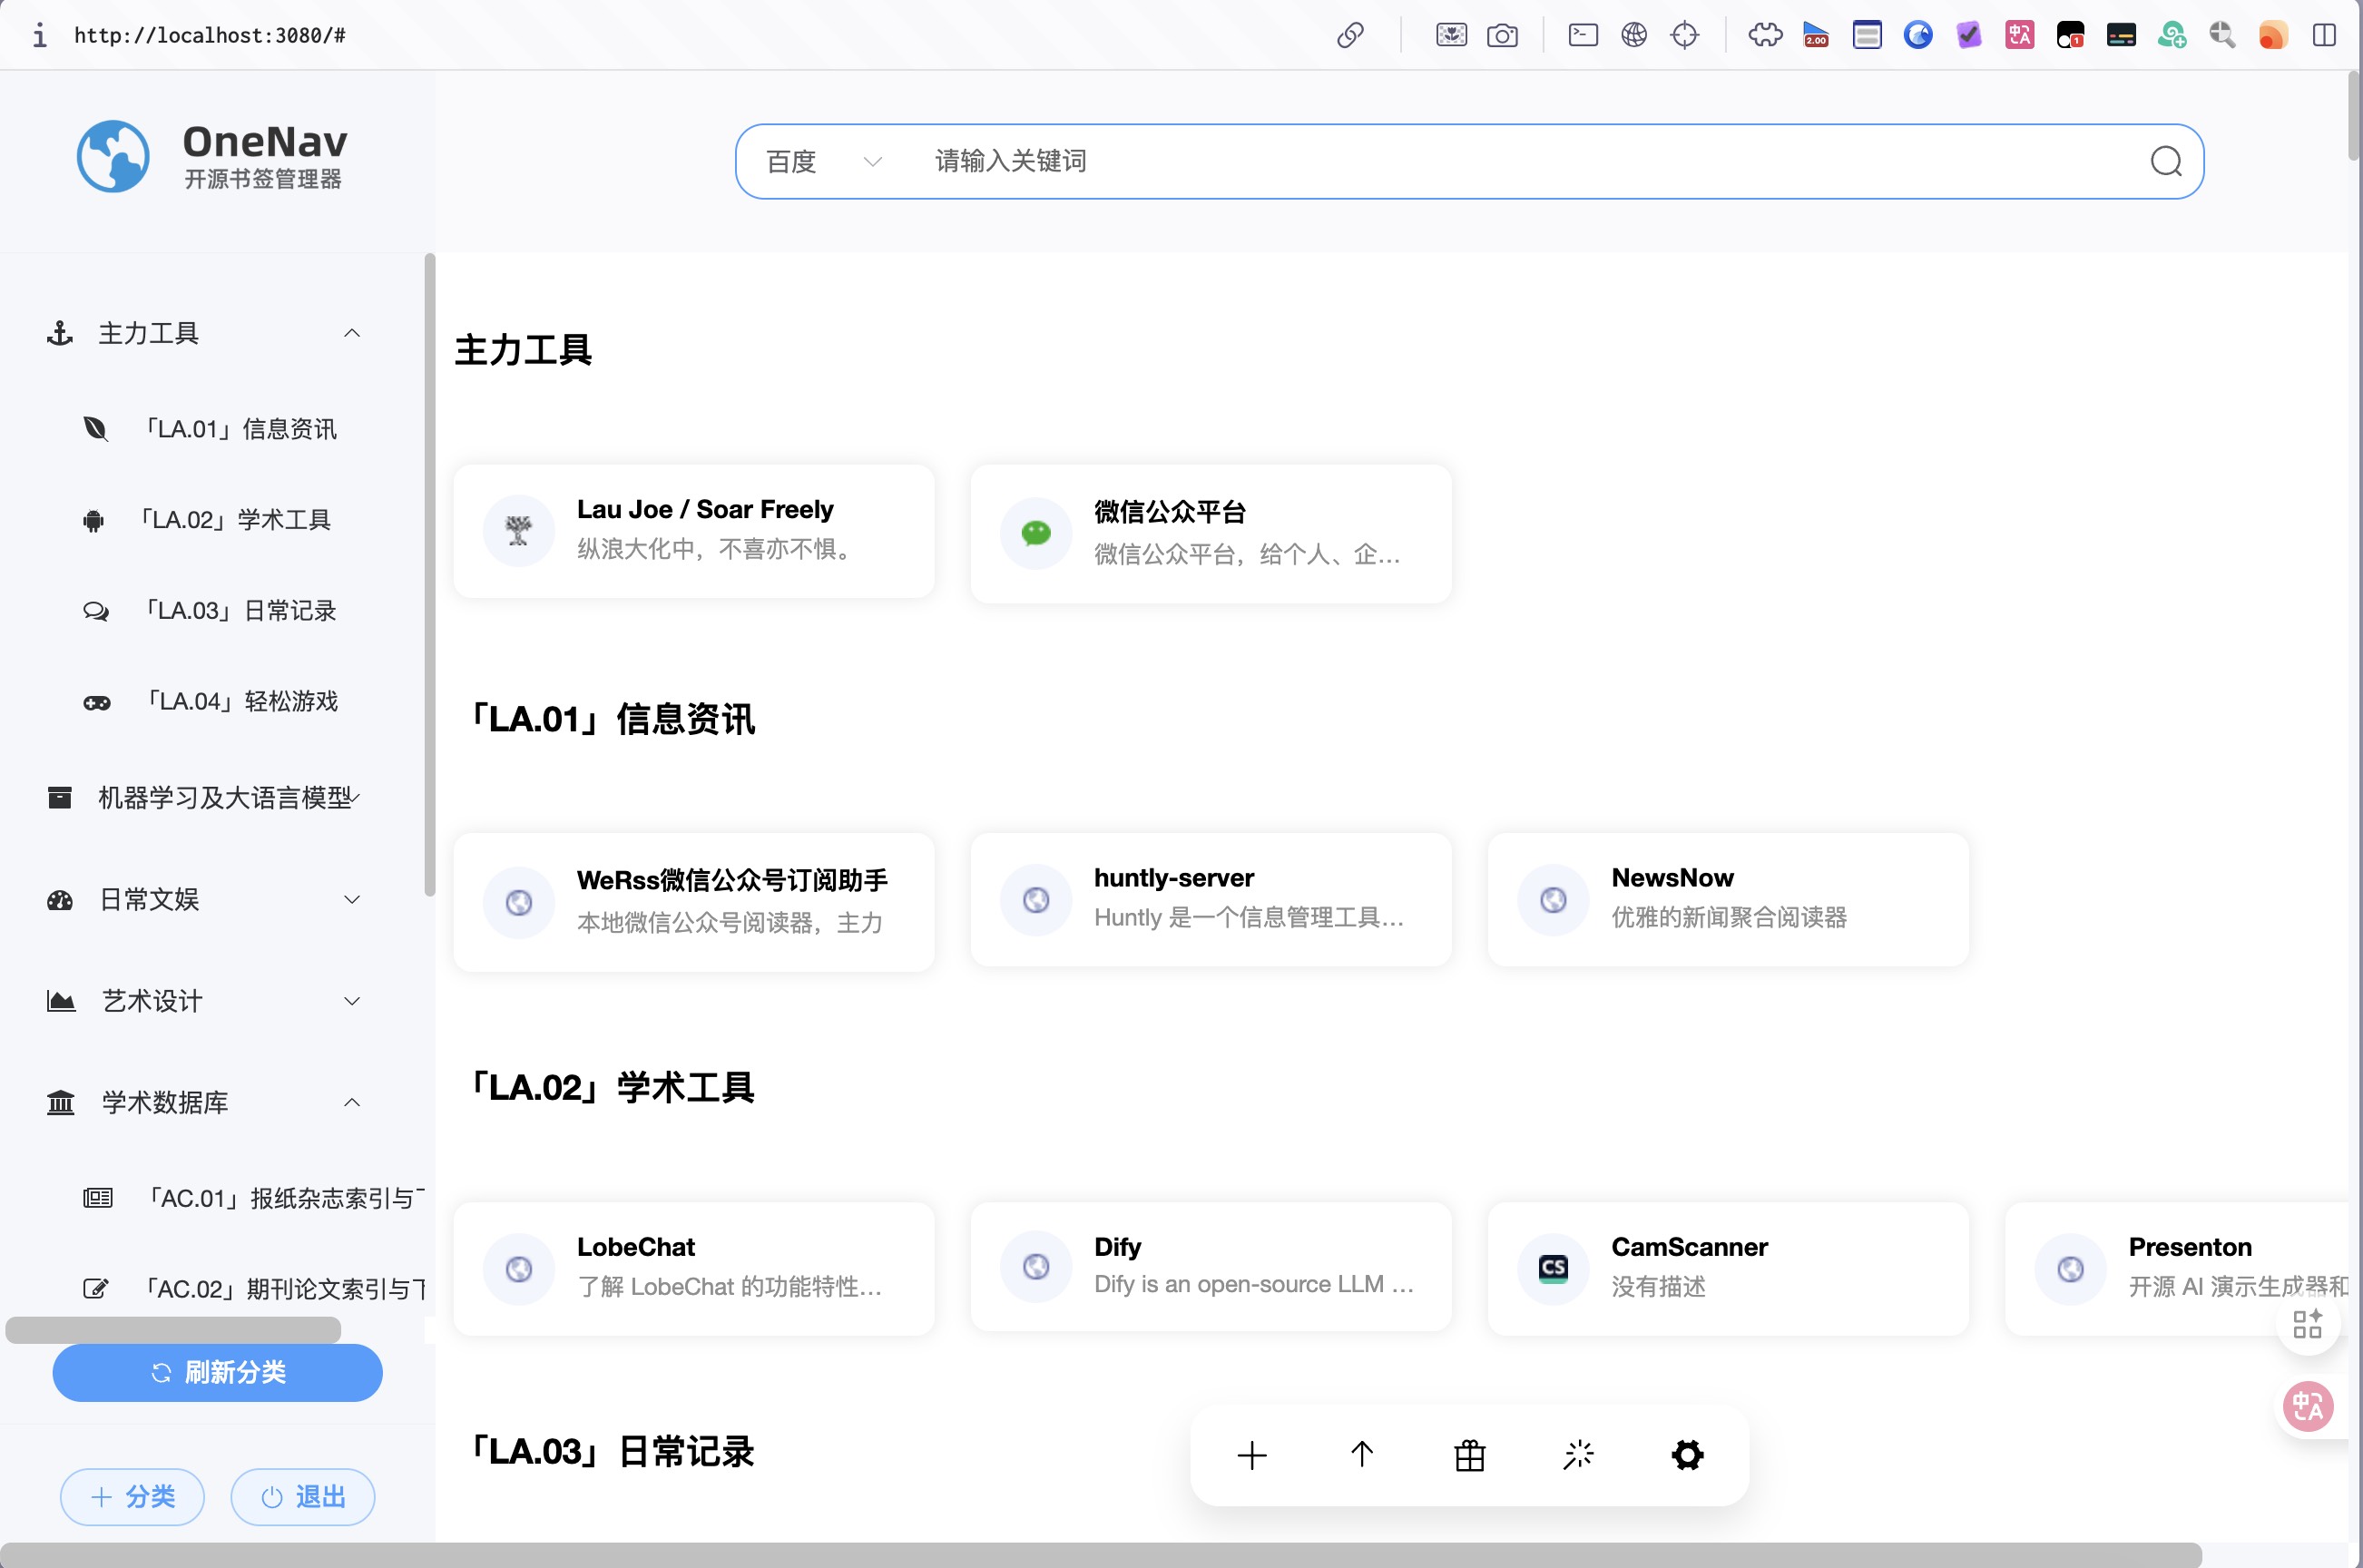Click the 刷新分类 button
2363x1568 pixels.
(217, 1372)
